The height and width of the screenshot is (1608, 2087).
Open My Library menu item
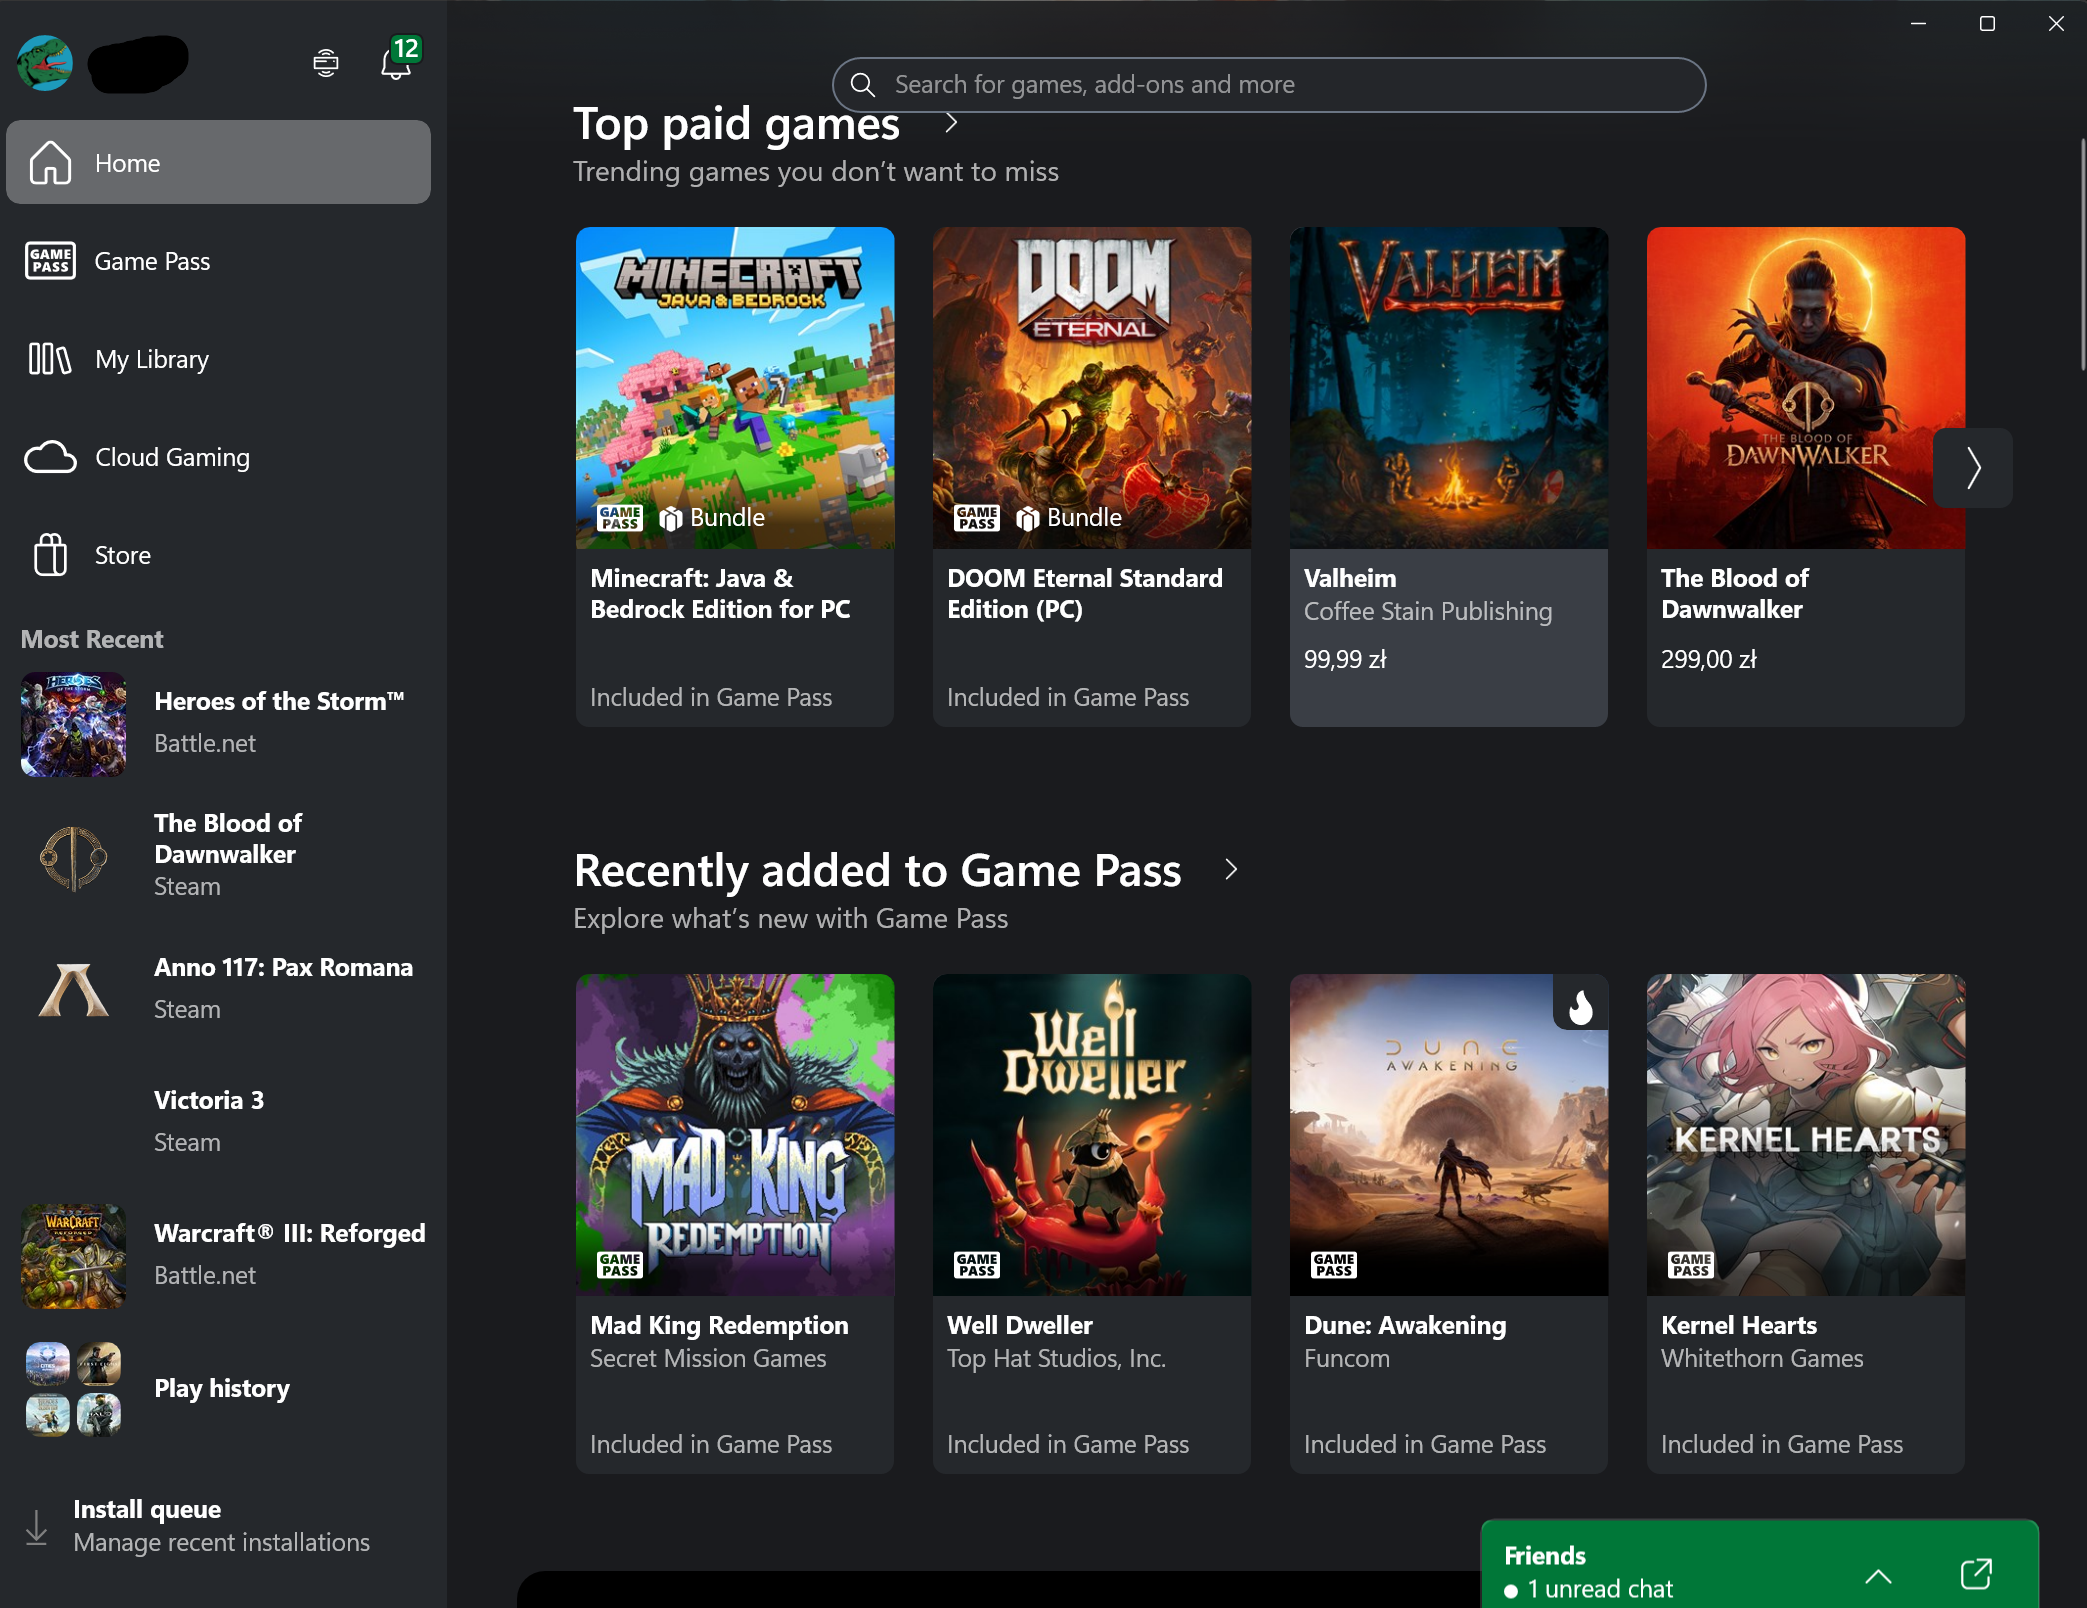point(218,359)
